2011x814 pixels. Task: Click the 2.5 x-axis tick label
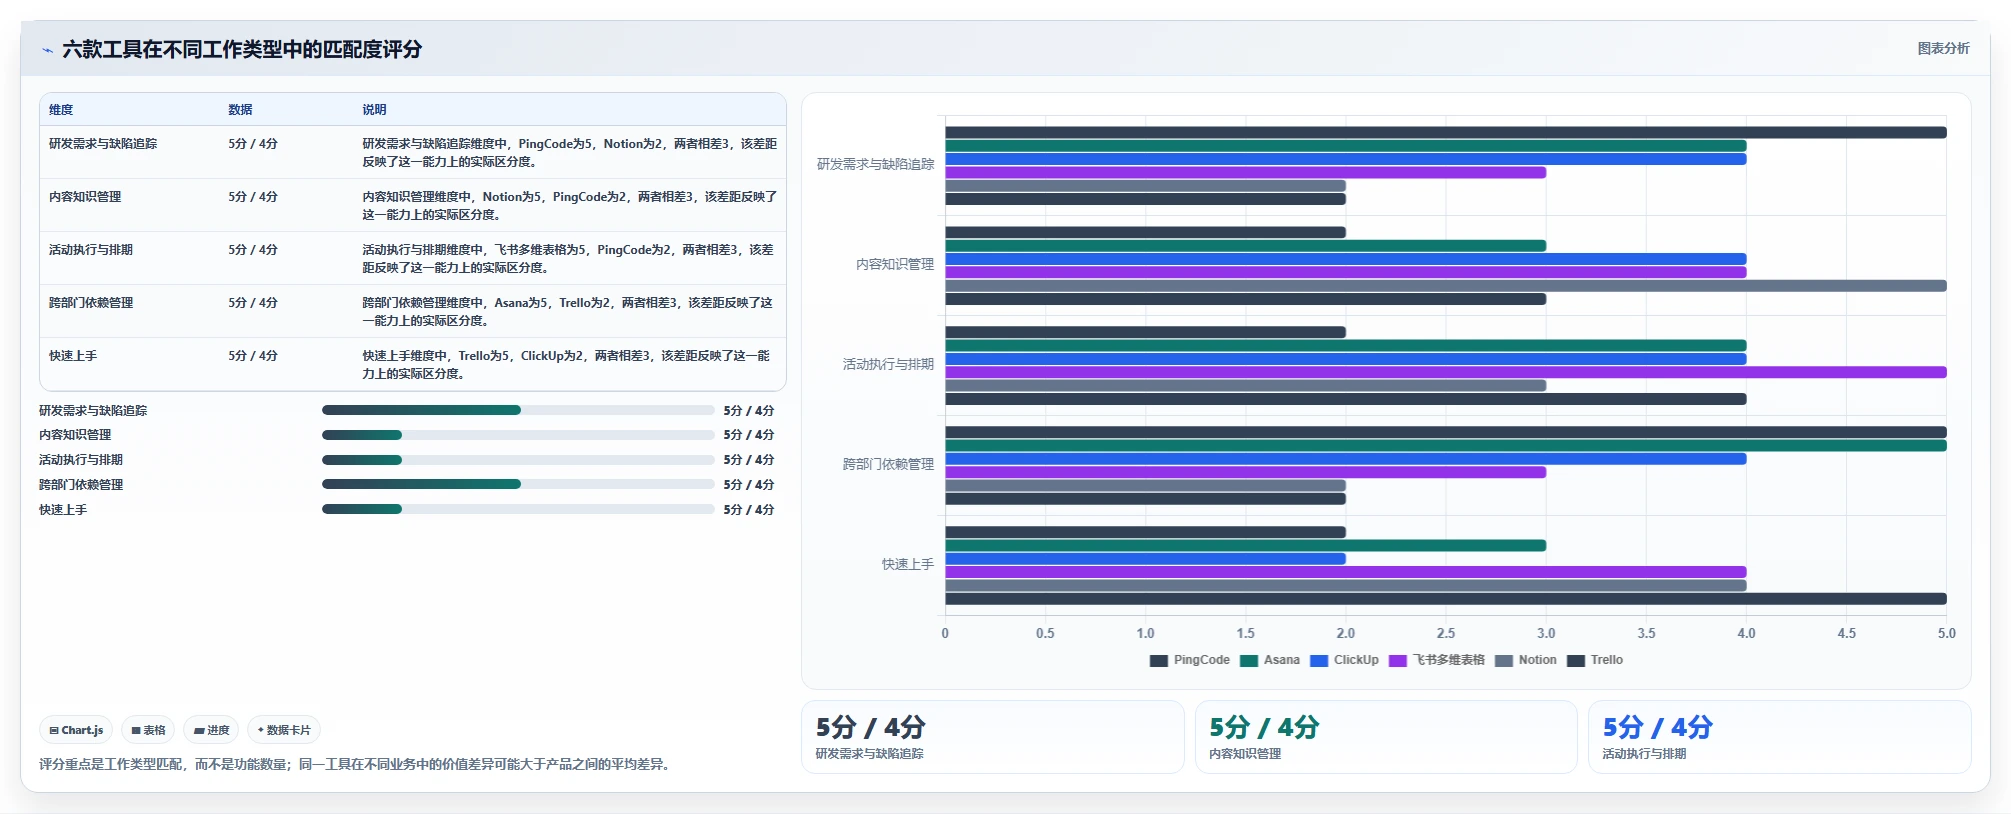[x=1446, y=633]
